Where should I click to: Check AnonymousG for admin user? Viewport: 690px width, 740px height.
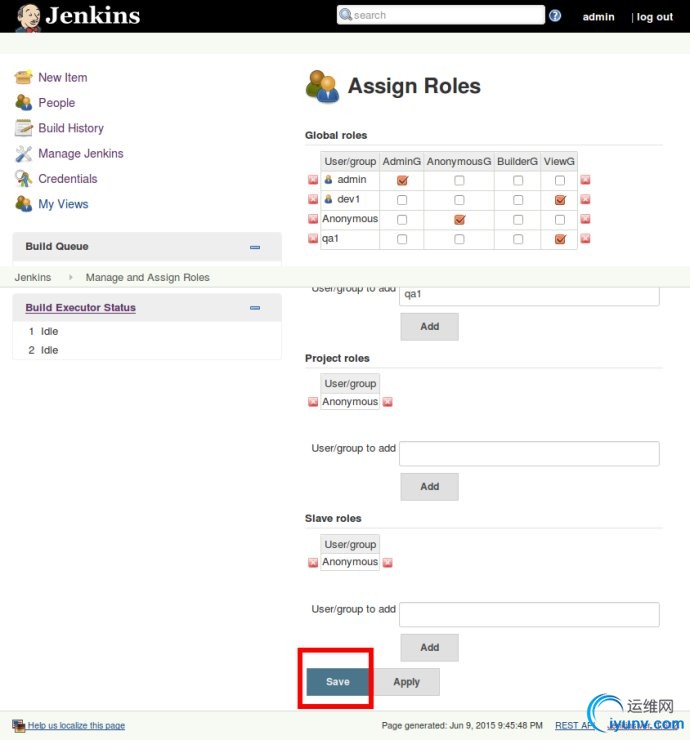tap(459, 180)
